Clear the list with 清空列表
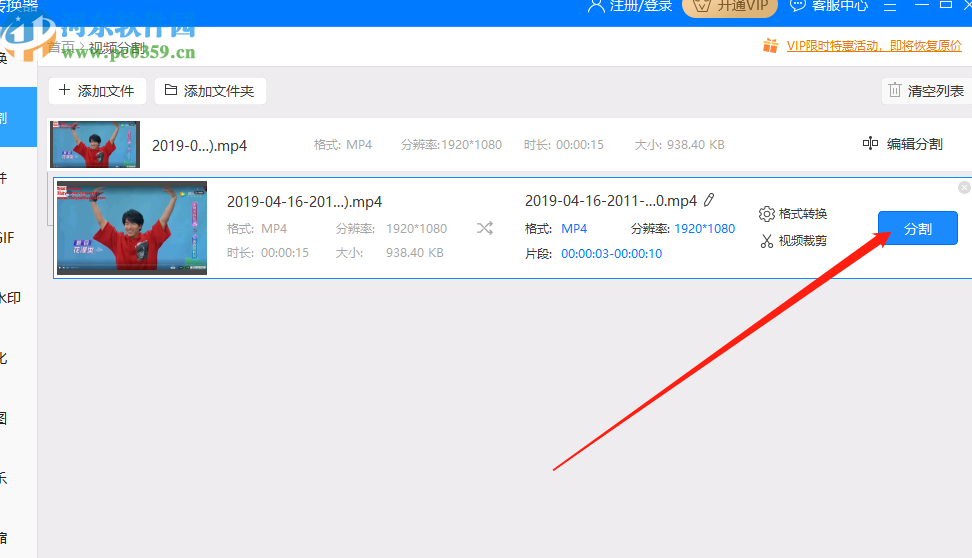The width and height of the screenshot is (972, 558). [x=927, y=91]
